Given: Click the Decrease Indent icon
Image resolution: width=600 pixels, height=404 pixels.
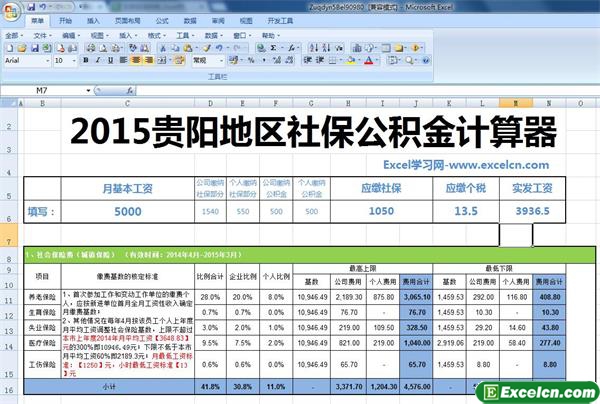Looking at the screenshot, I should click(x=307, y=60).
